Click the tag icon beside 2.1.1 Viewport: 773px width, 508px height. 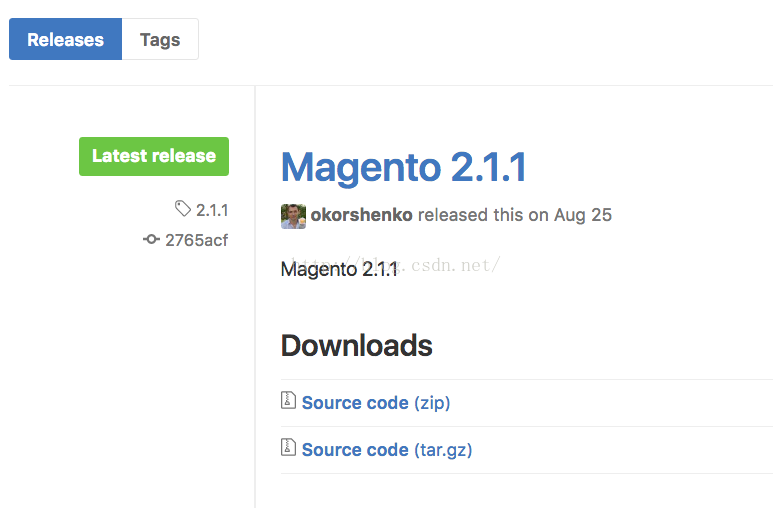(183, 209)
